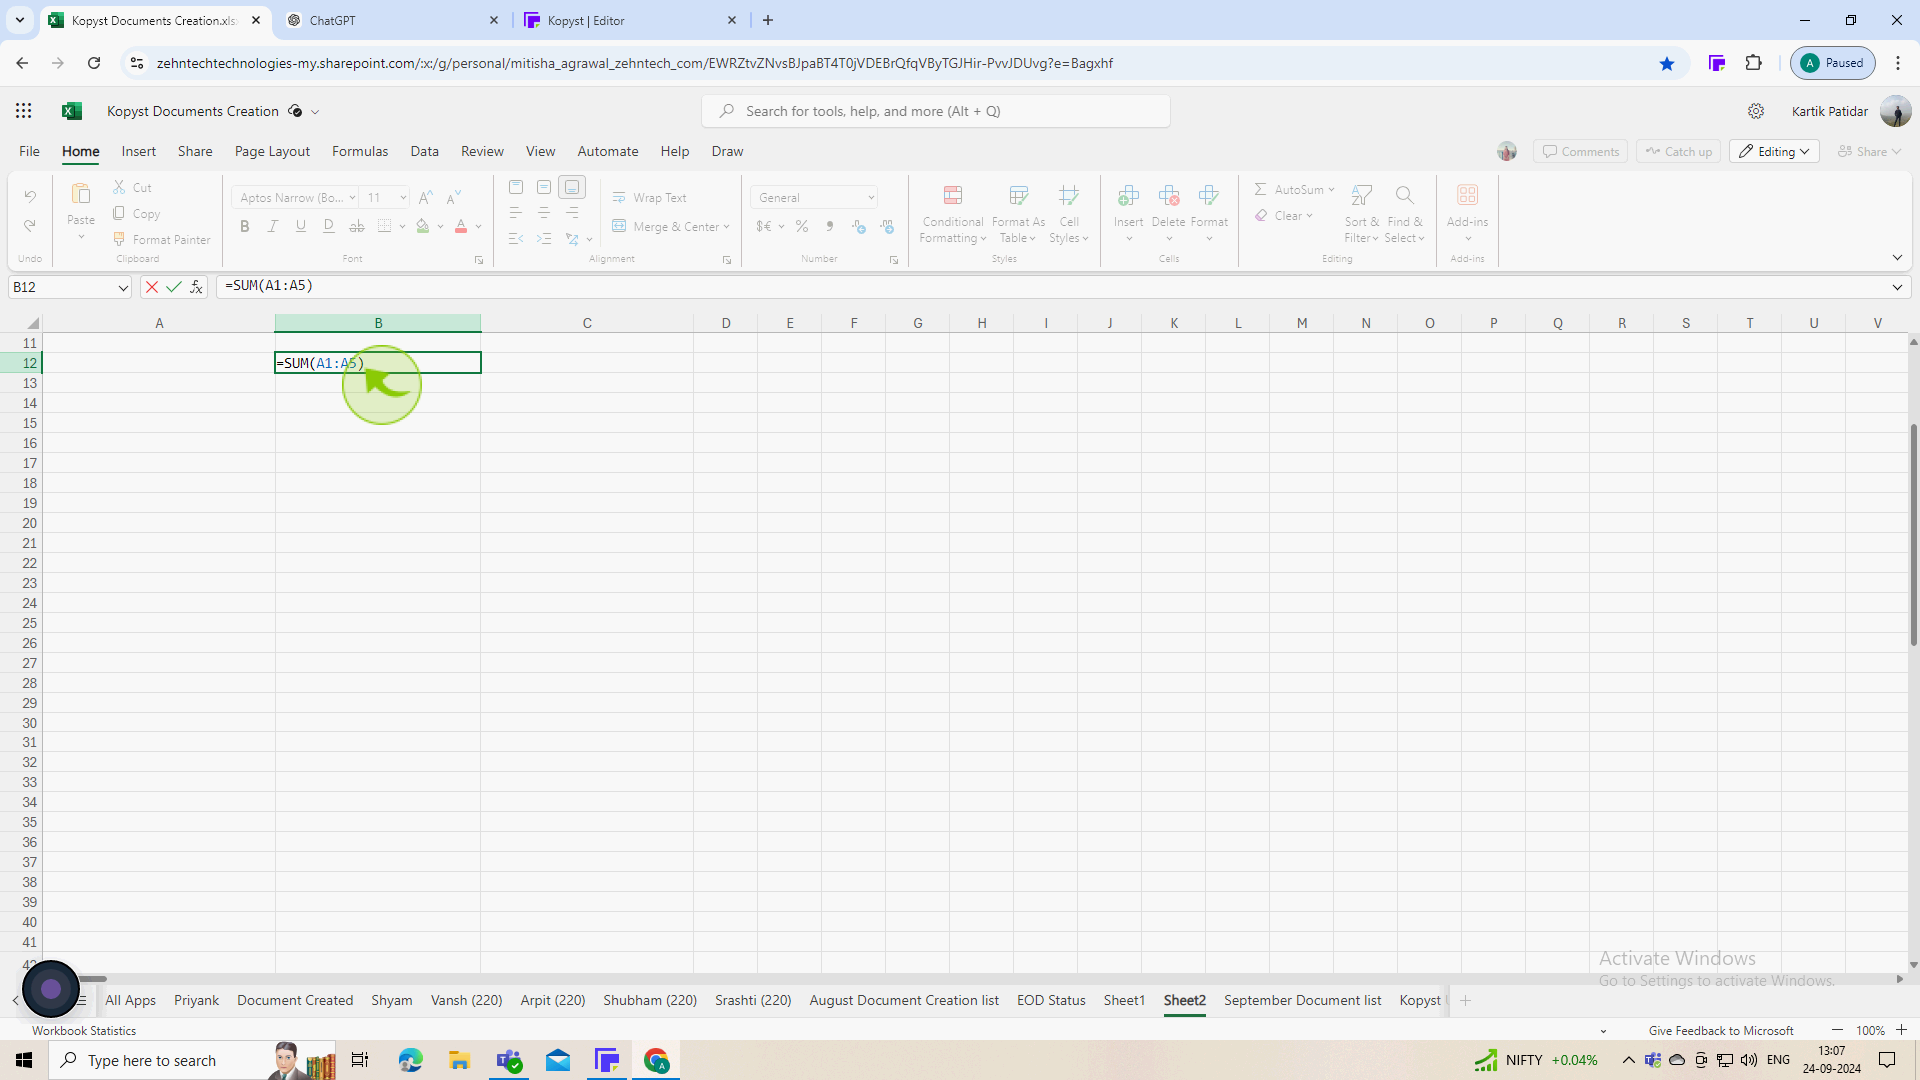Click the Increase Decimal icon
Image resolution: width=1920 pixels, height=1080 pixels.
[x=859, y=227]
